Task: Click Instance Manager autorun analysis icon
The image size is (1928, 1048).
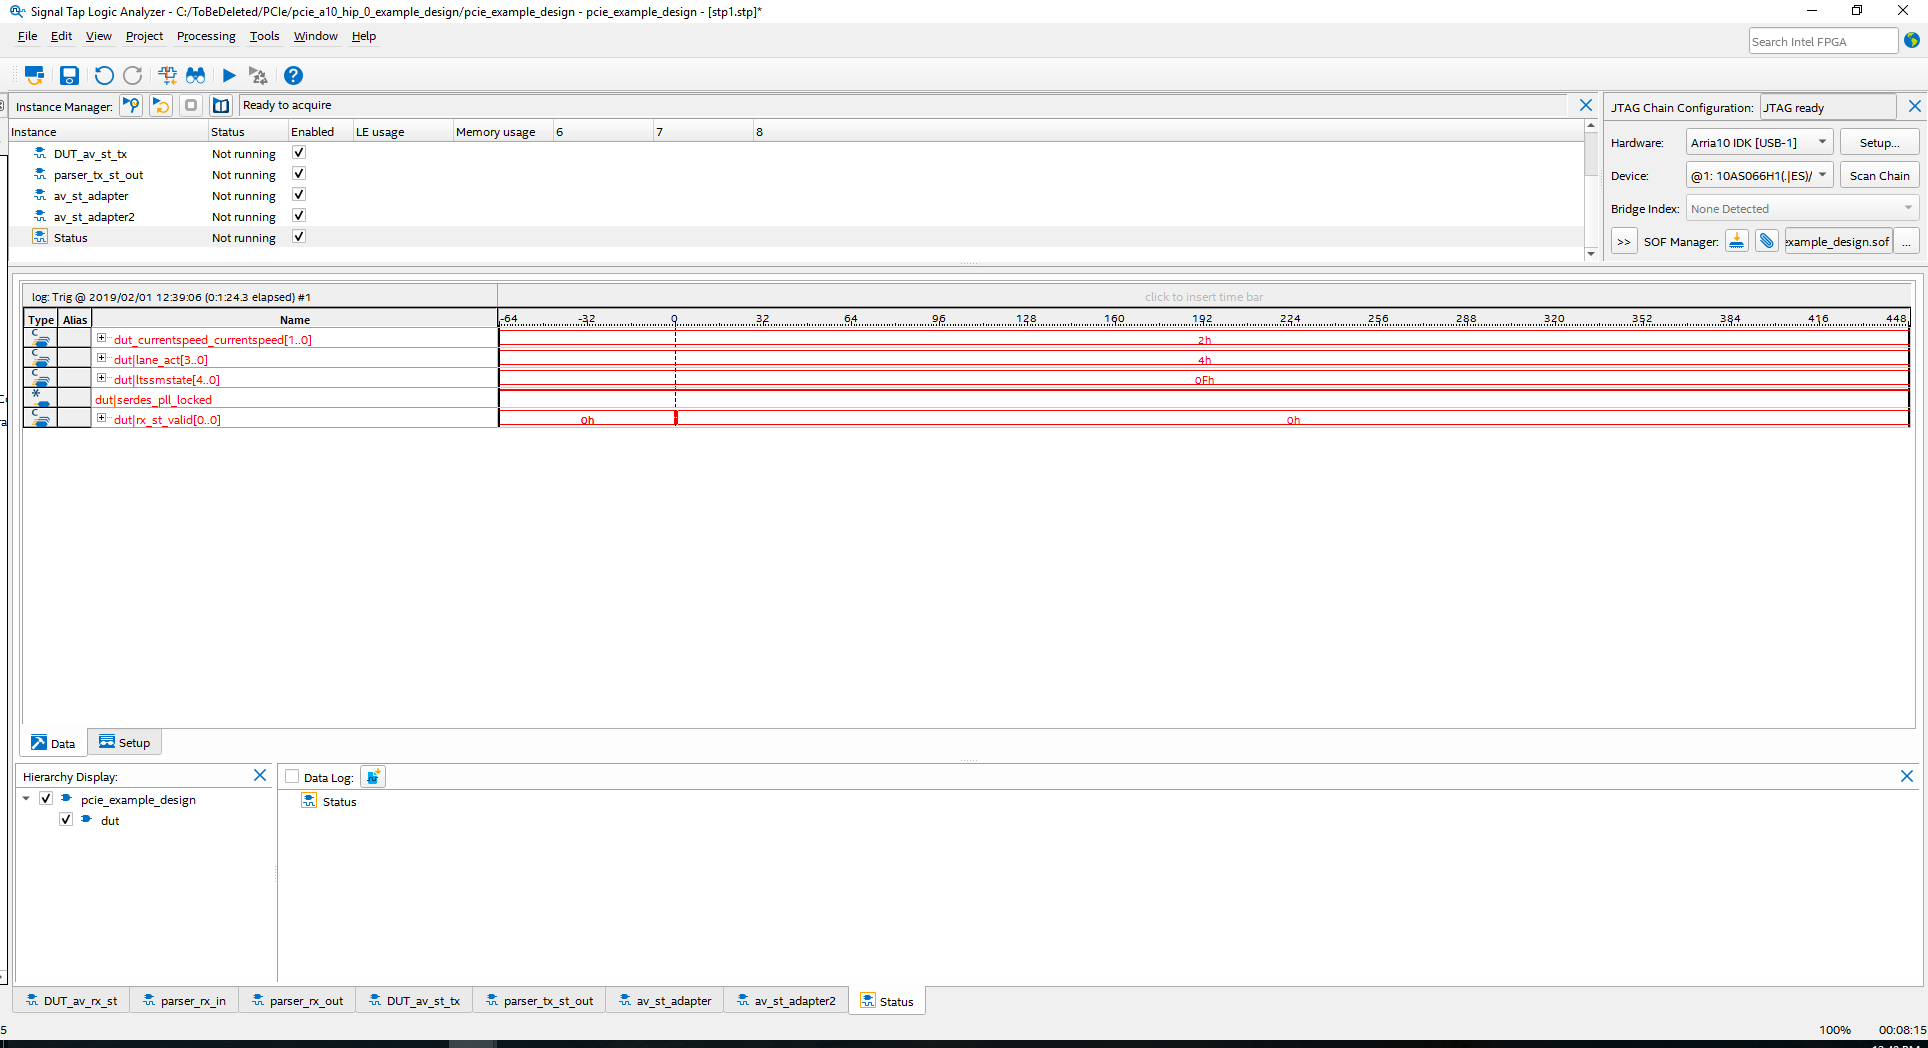Action: point(161,105)
